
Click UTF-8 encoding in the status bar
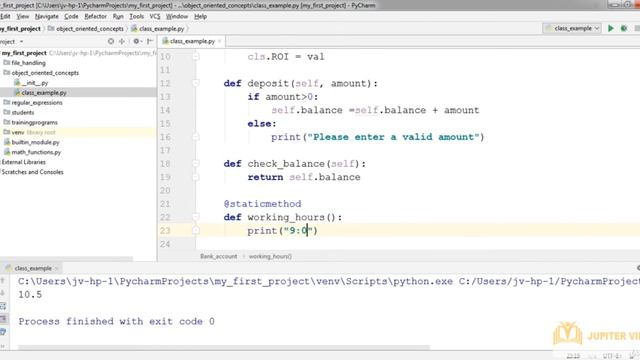pos(611,356)
